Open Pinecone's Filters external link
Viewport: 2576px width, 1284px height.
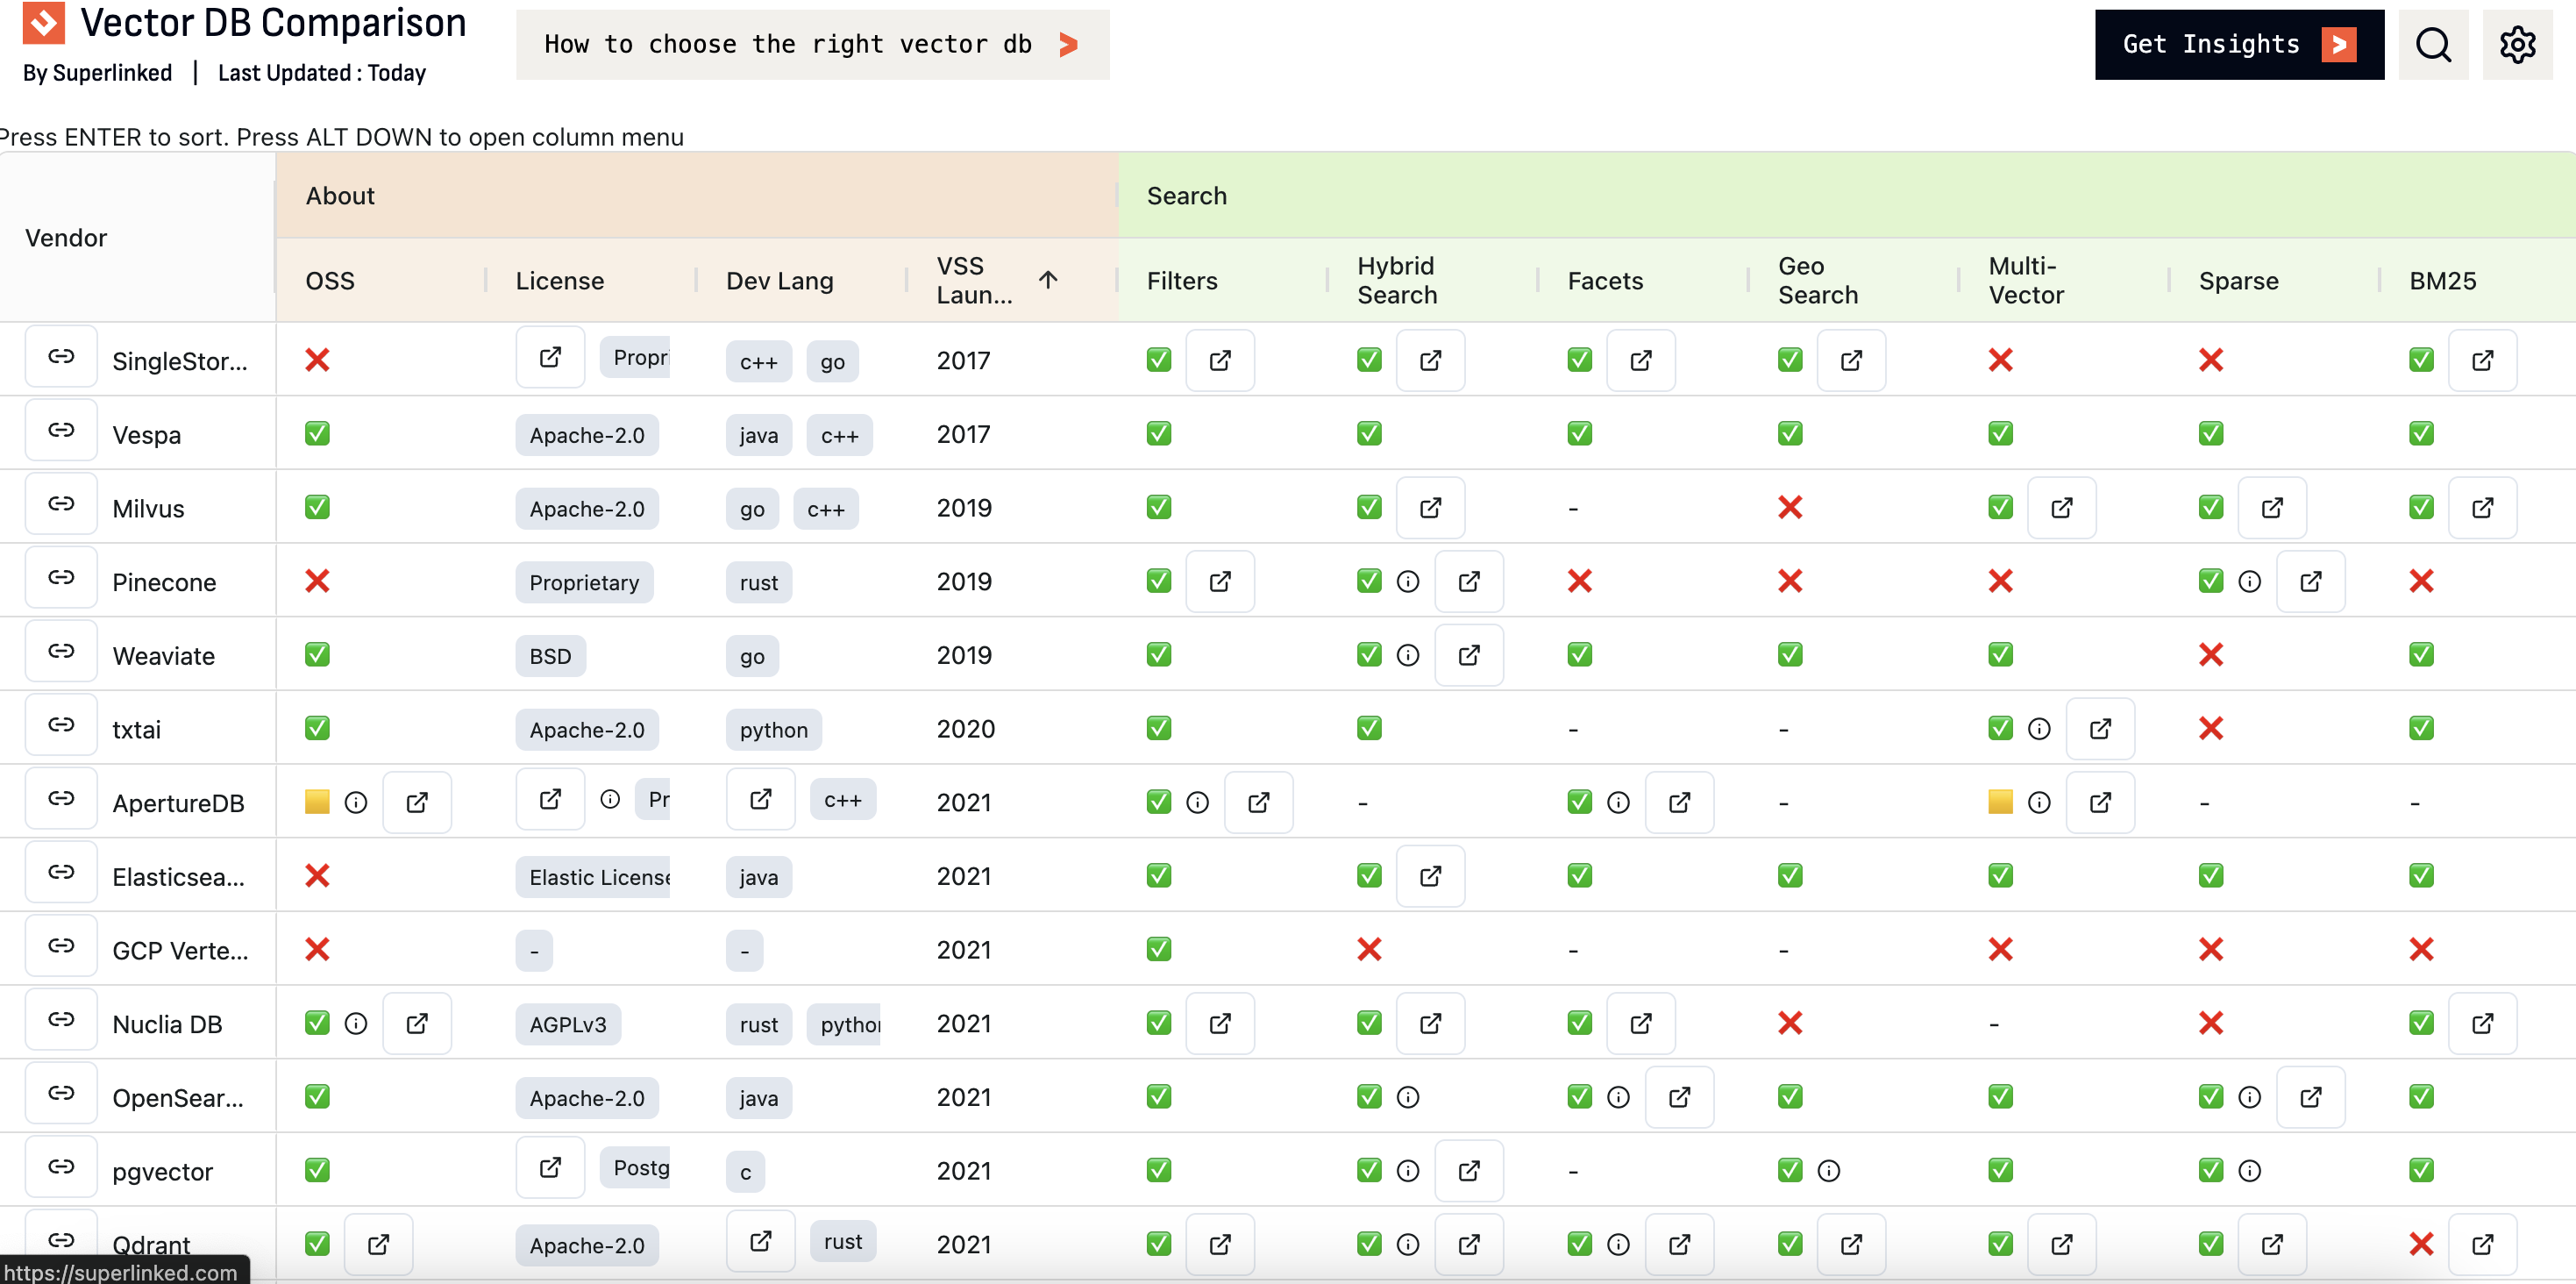pyautogui.click(x=1220, y=581)
